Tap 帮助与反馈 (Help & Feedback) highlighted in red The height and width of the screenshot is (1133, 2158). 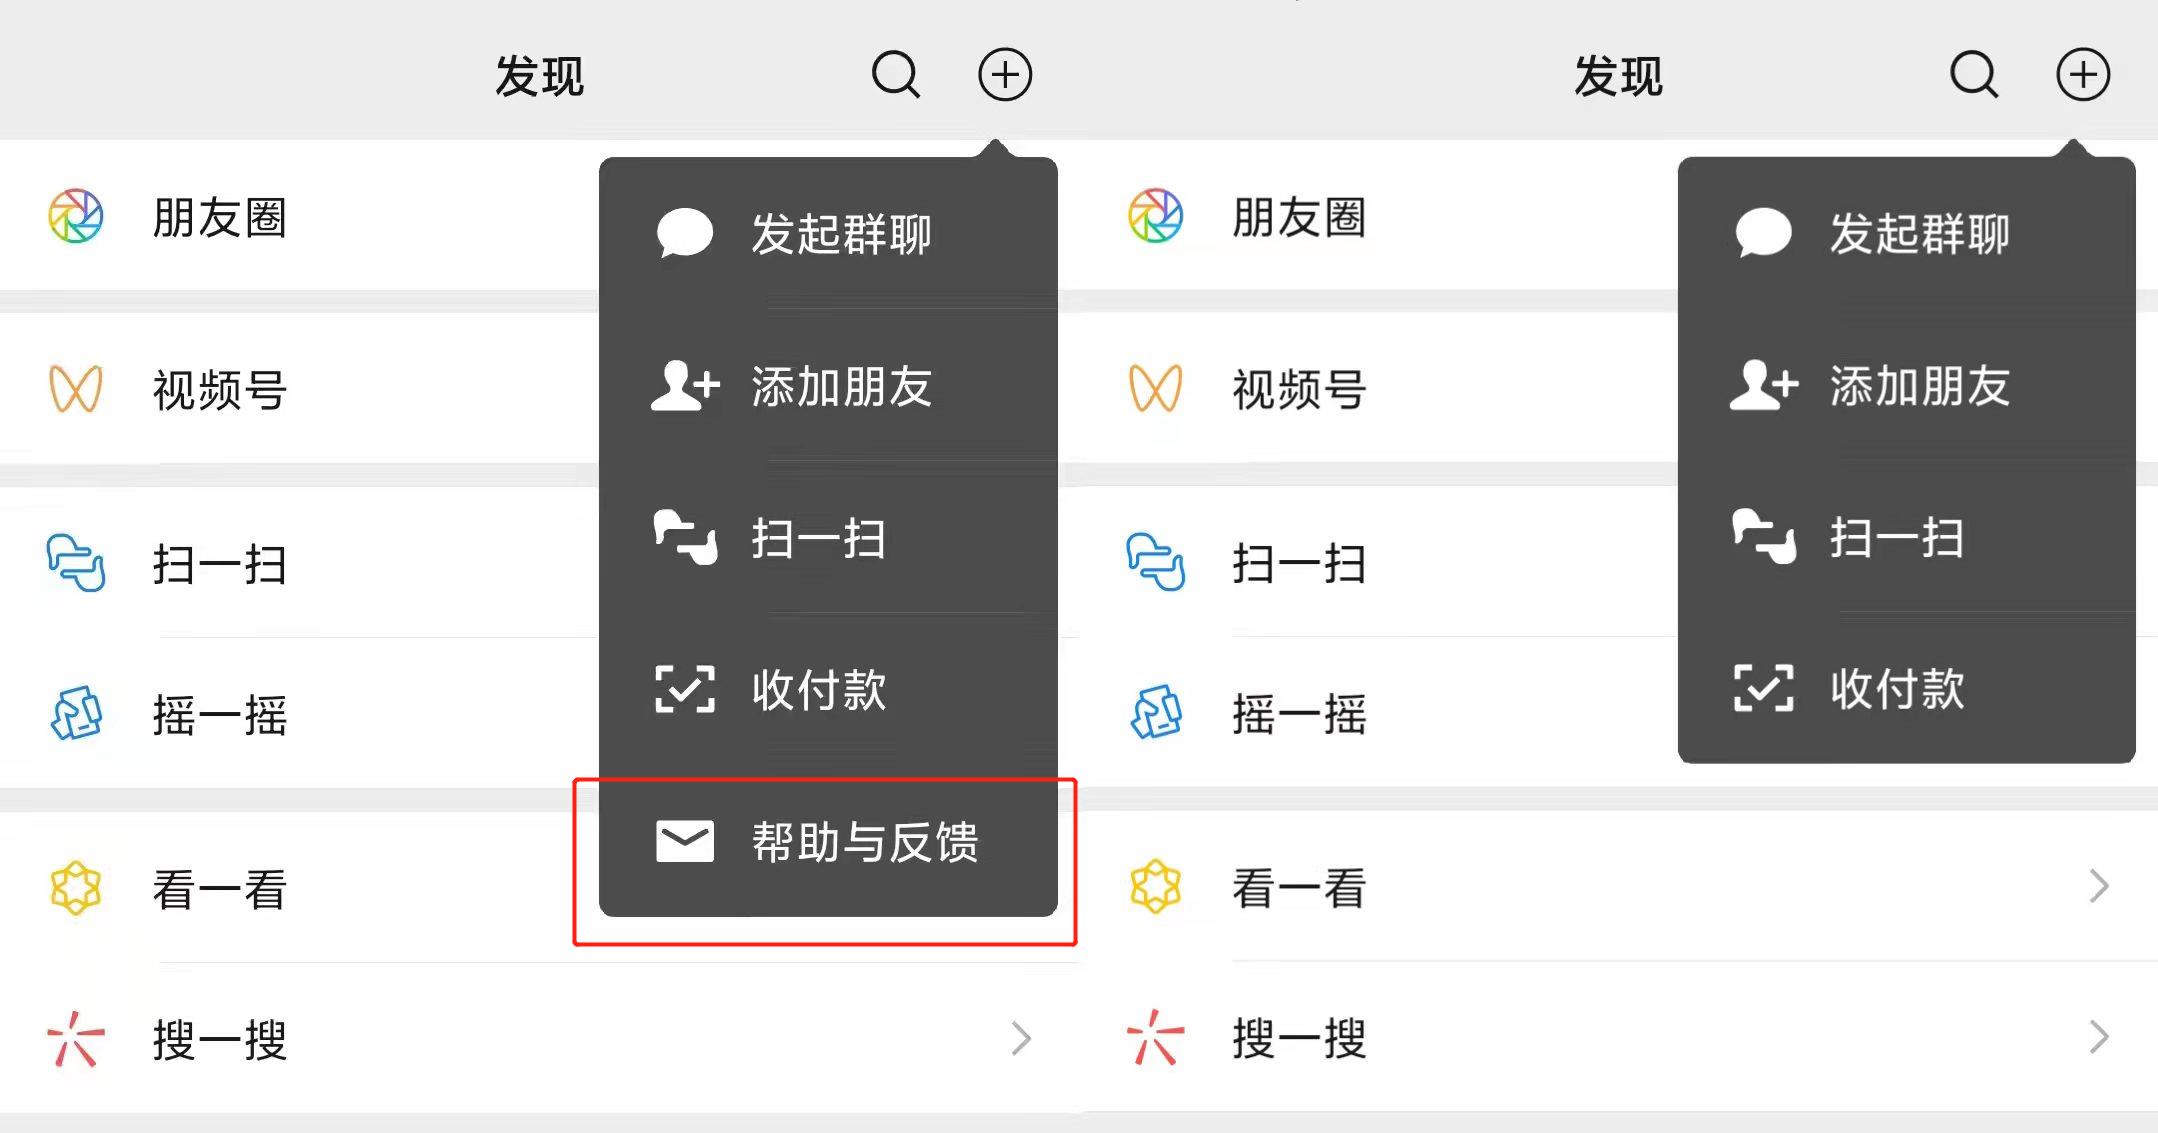click(x=866, y=843)
